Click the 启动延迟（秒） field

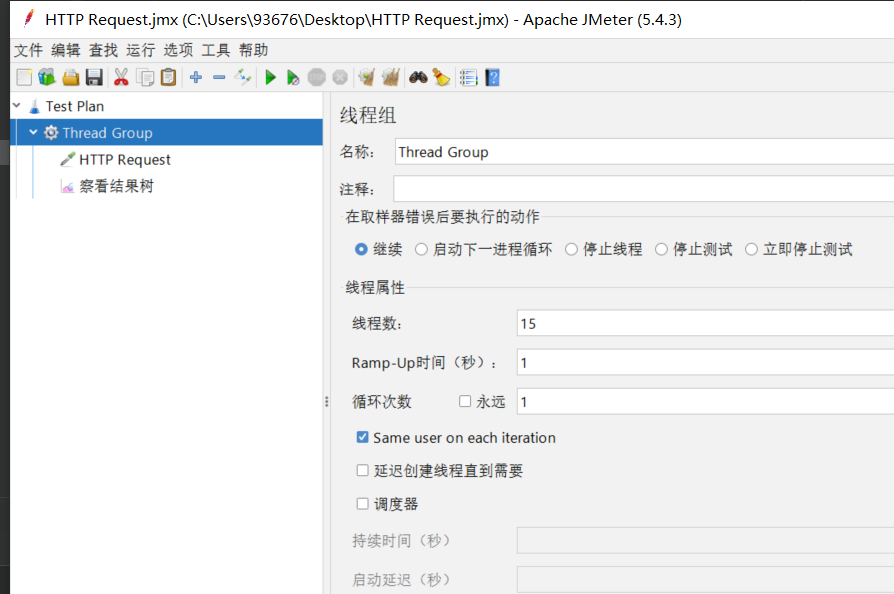tap(705, 580)
